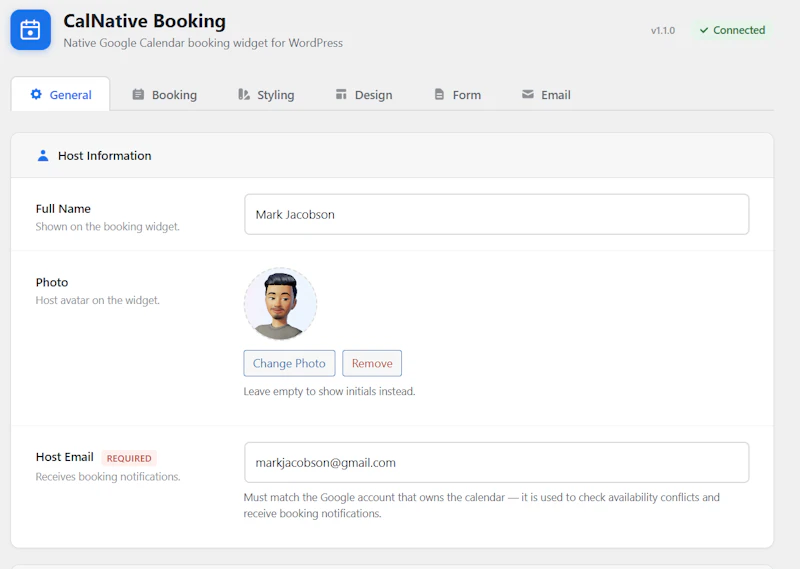800x569 pixels.
Task: Remove the host photo
Action: [372, 363]
